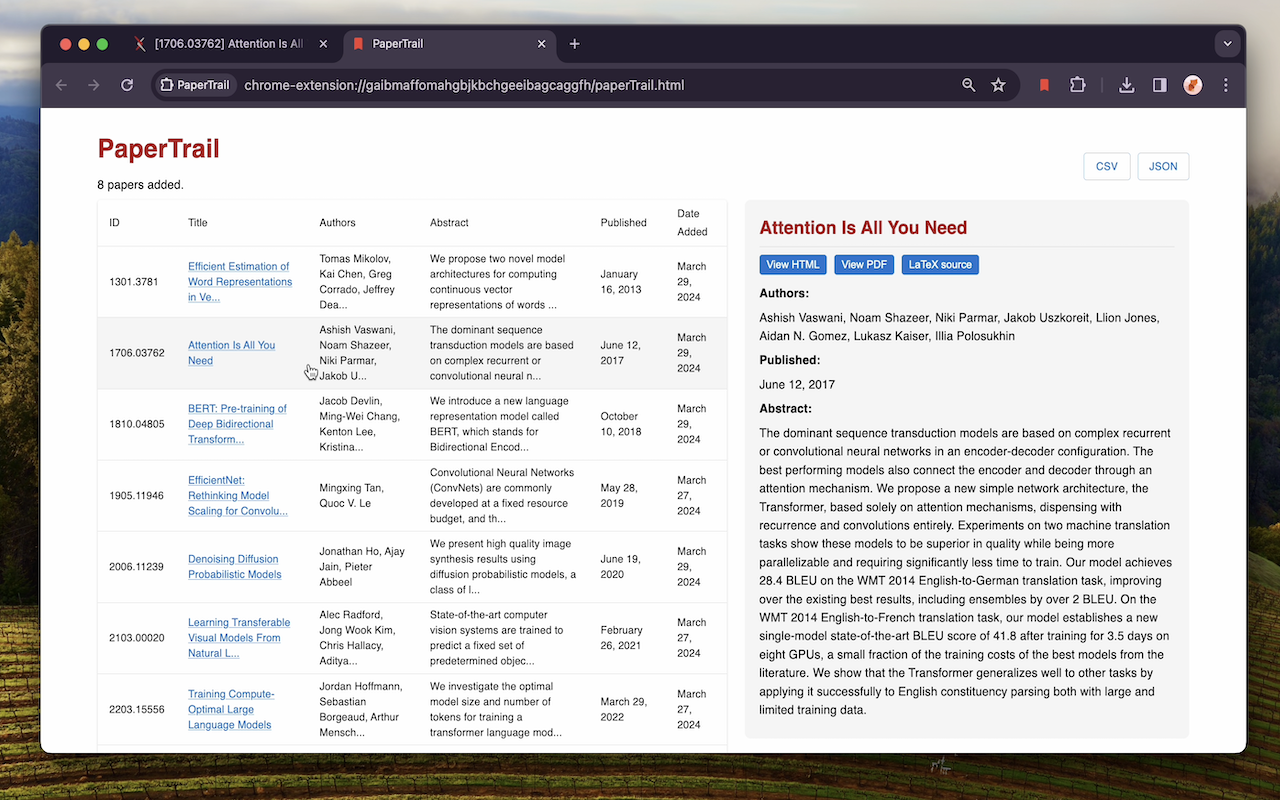Viewport: 1280px width, 800px height.
Task: Click the macOS green fullscreen button
Action: pos(102,44)
